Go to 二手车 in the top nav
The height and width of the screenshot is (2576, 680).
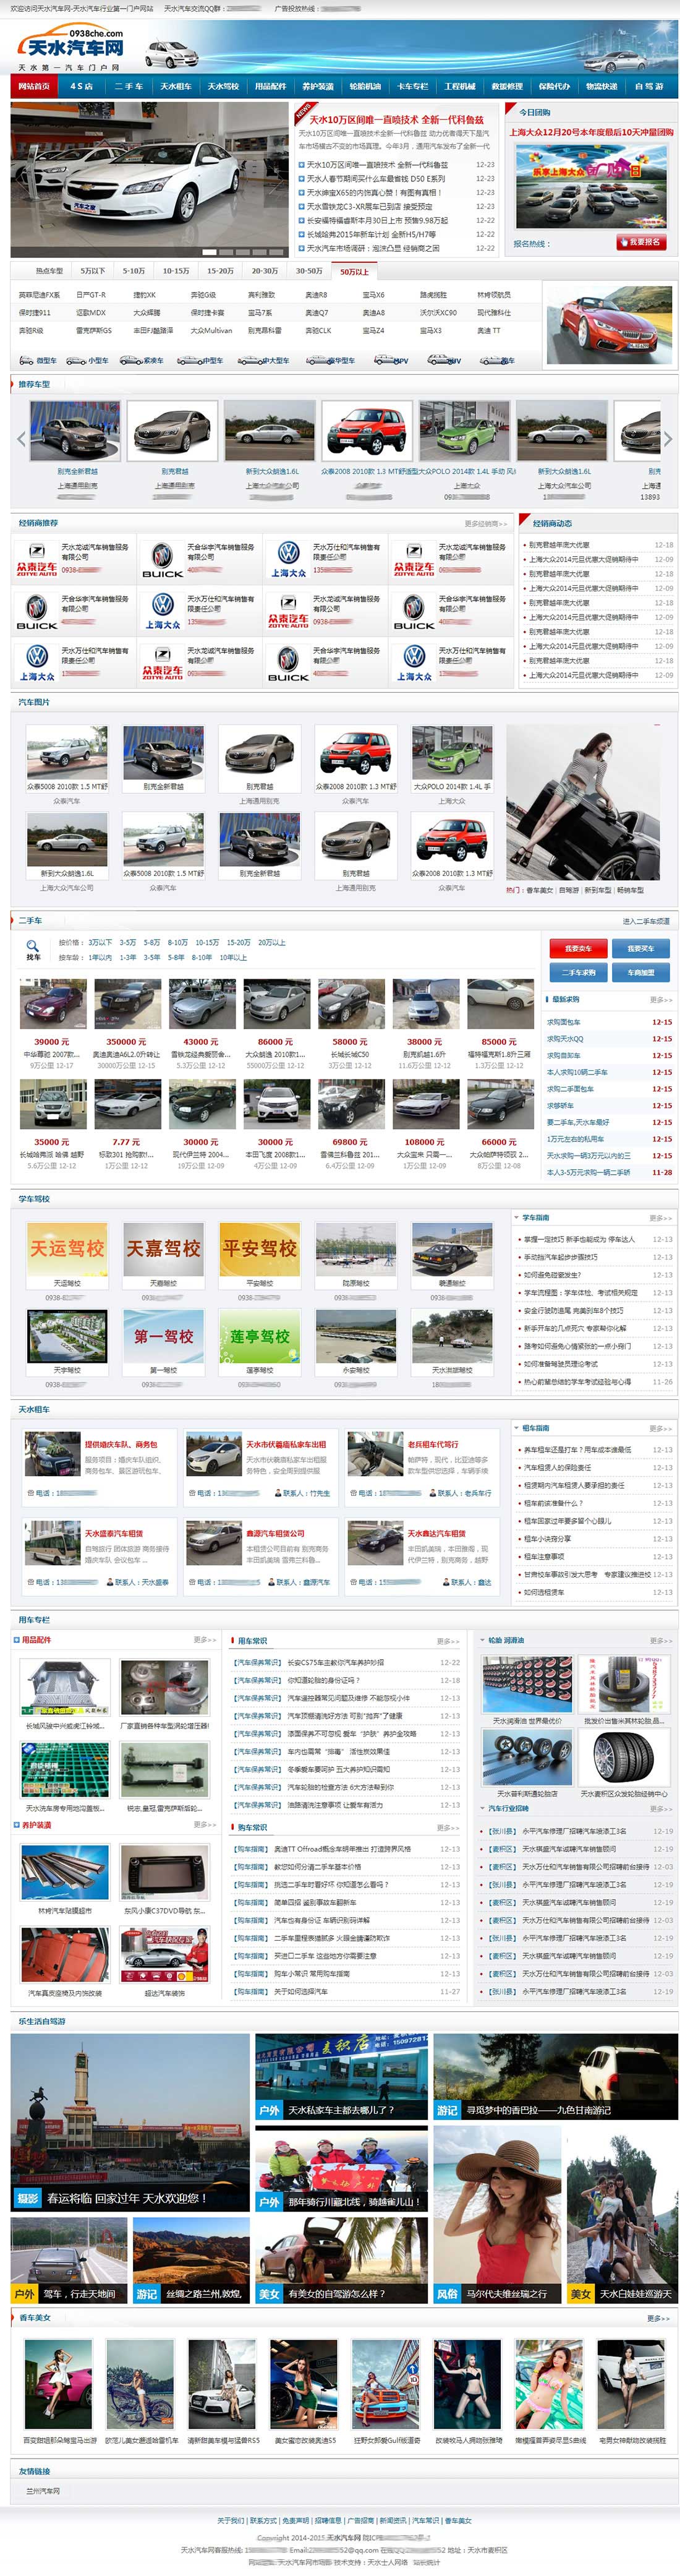point(128,86)
